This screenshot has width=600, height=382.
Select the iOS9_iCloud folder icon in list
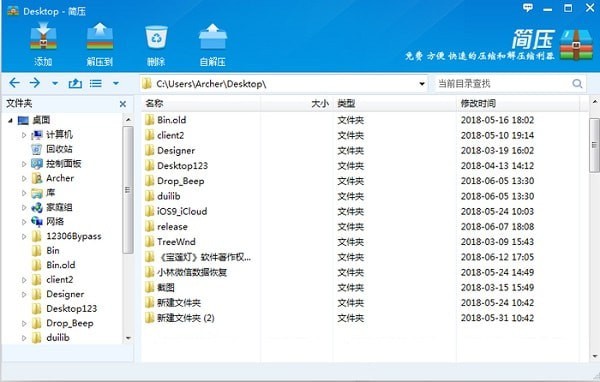(149, 211)
